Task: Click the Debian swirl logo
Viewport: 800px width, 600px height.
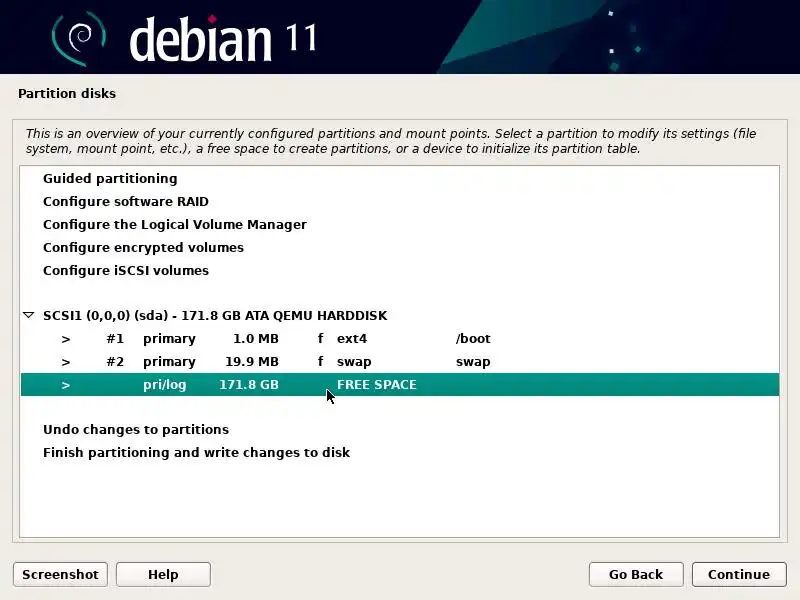Action: (79, 39)
